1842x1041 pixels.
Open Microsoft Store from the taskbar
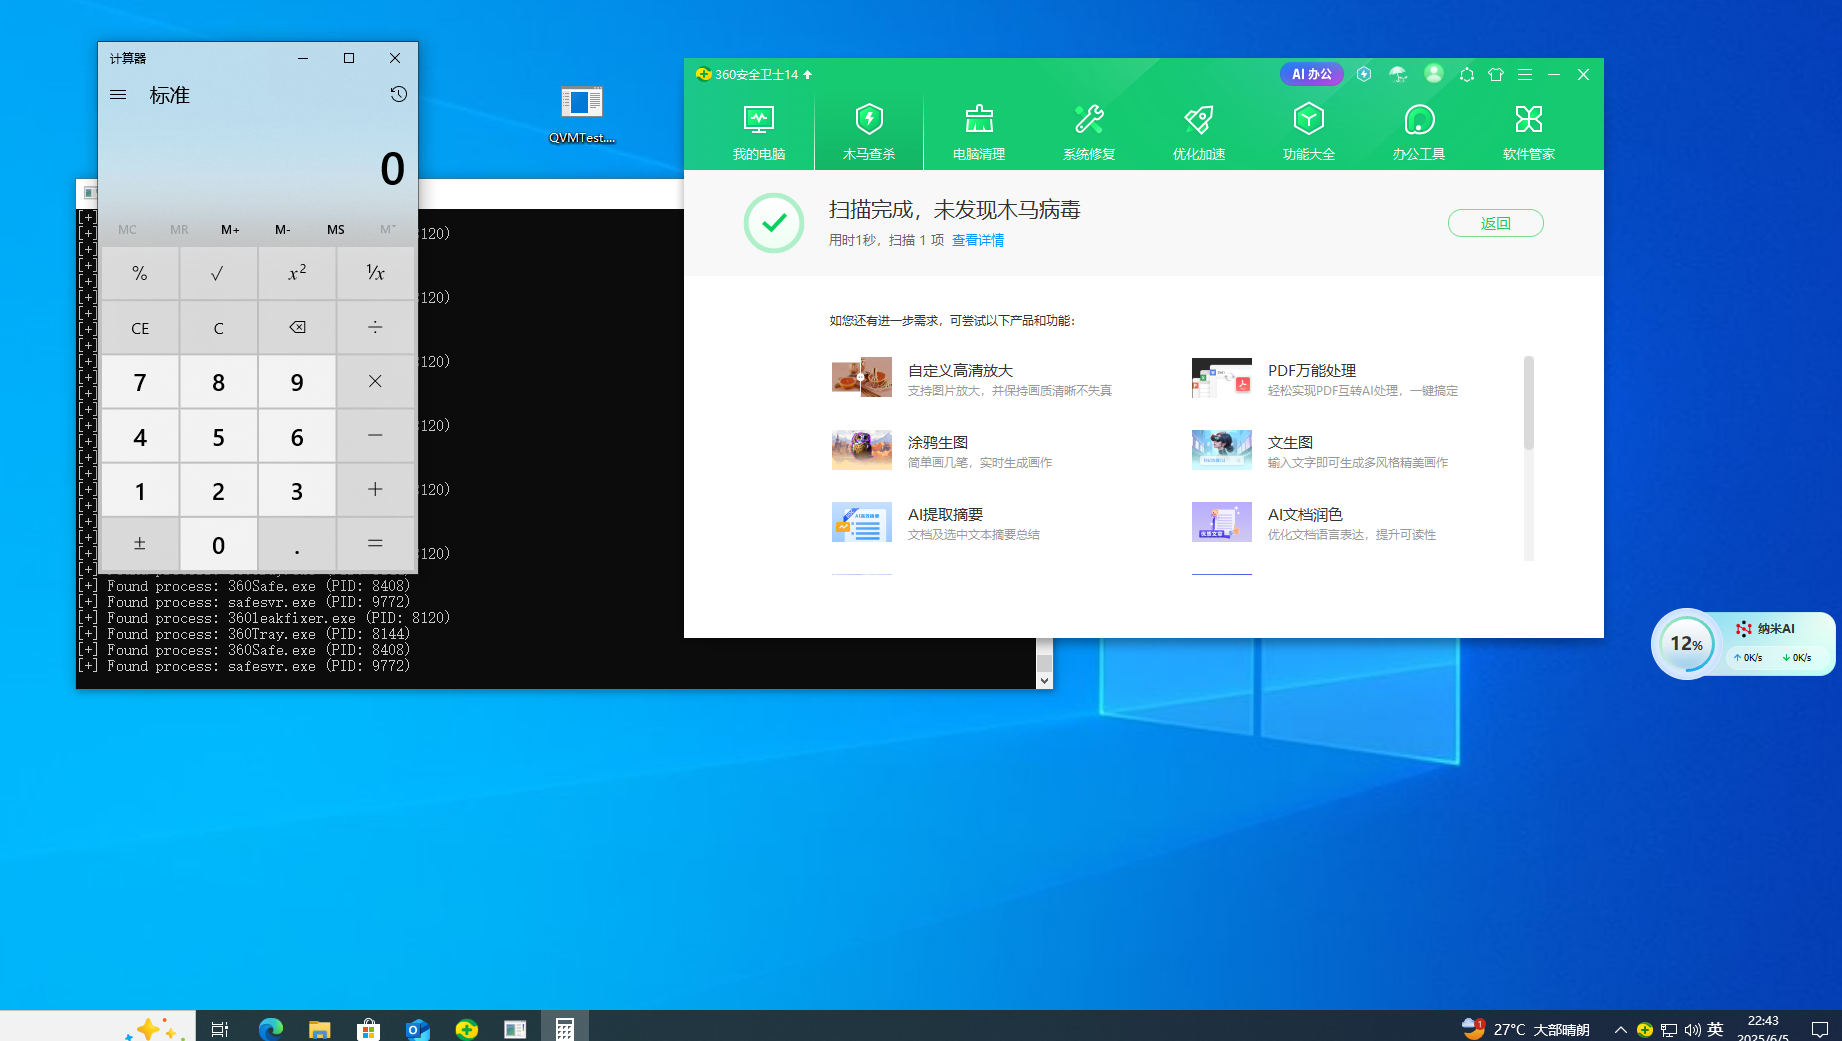368,1028
